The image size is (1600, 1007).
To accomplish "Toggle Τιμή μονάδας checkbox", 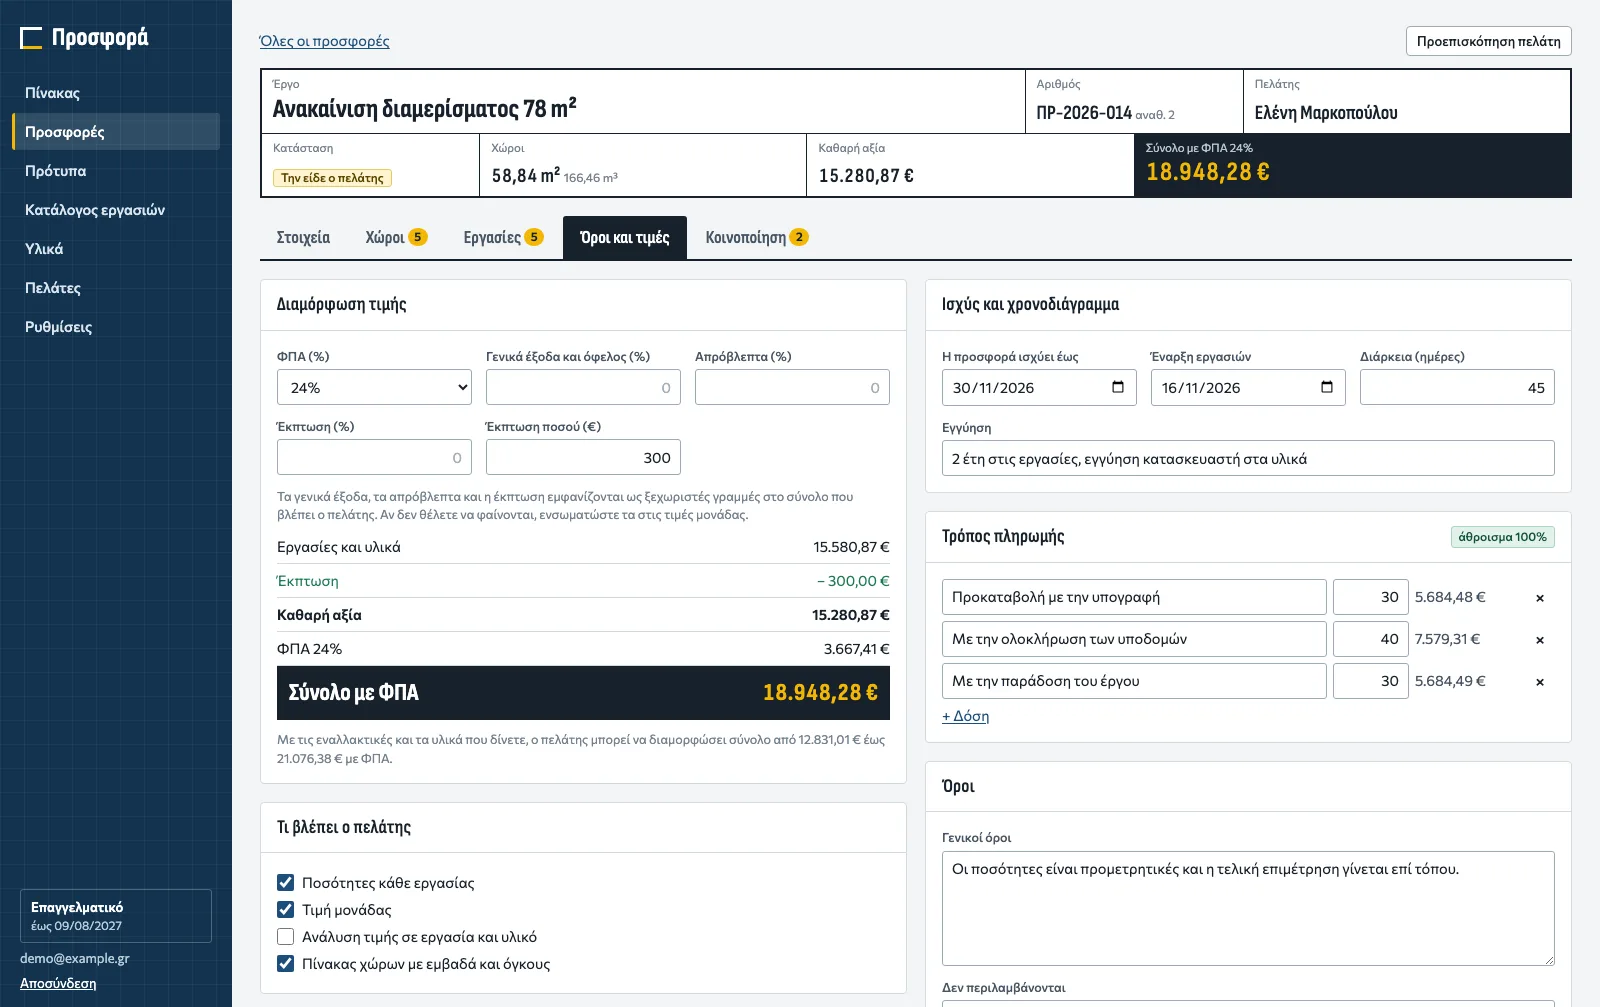I will 285,910.
